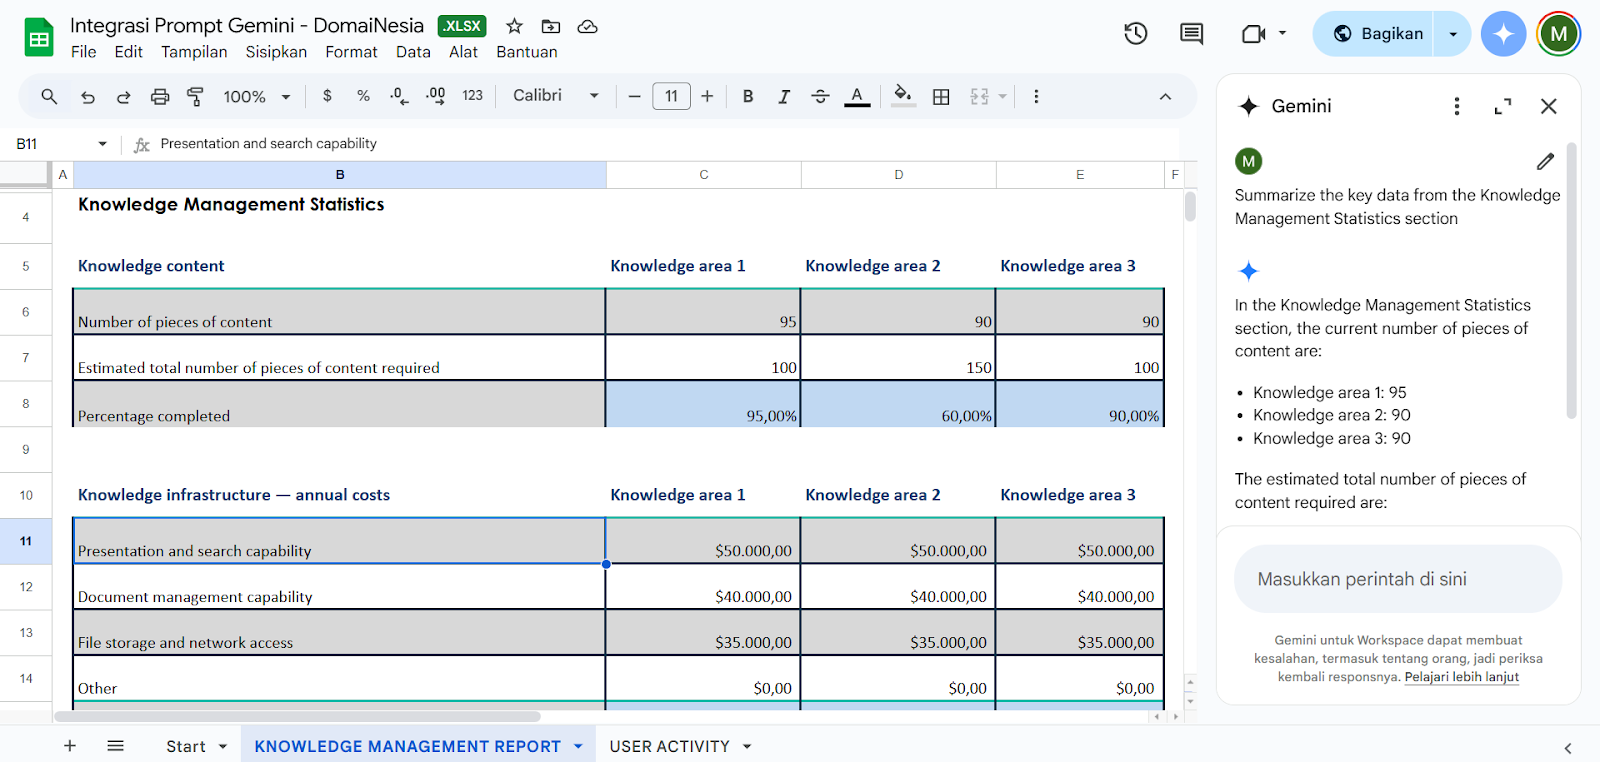Star this spreadsheet document

click(x=514, y=26)
